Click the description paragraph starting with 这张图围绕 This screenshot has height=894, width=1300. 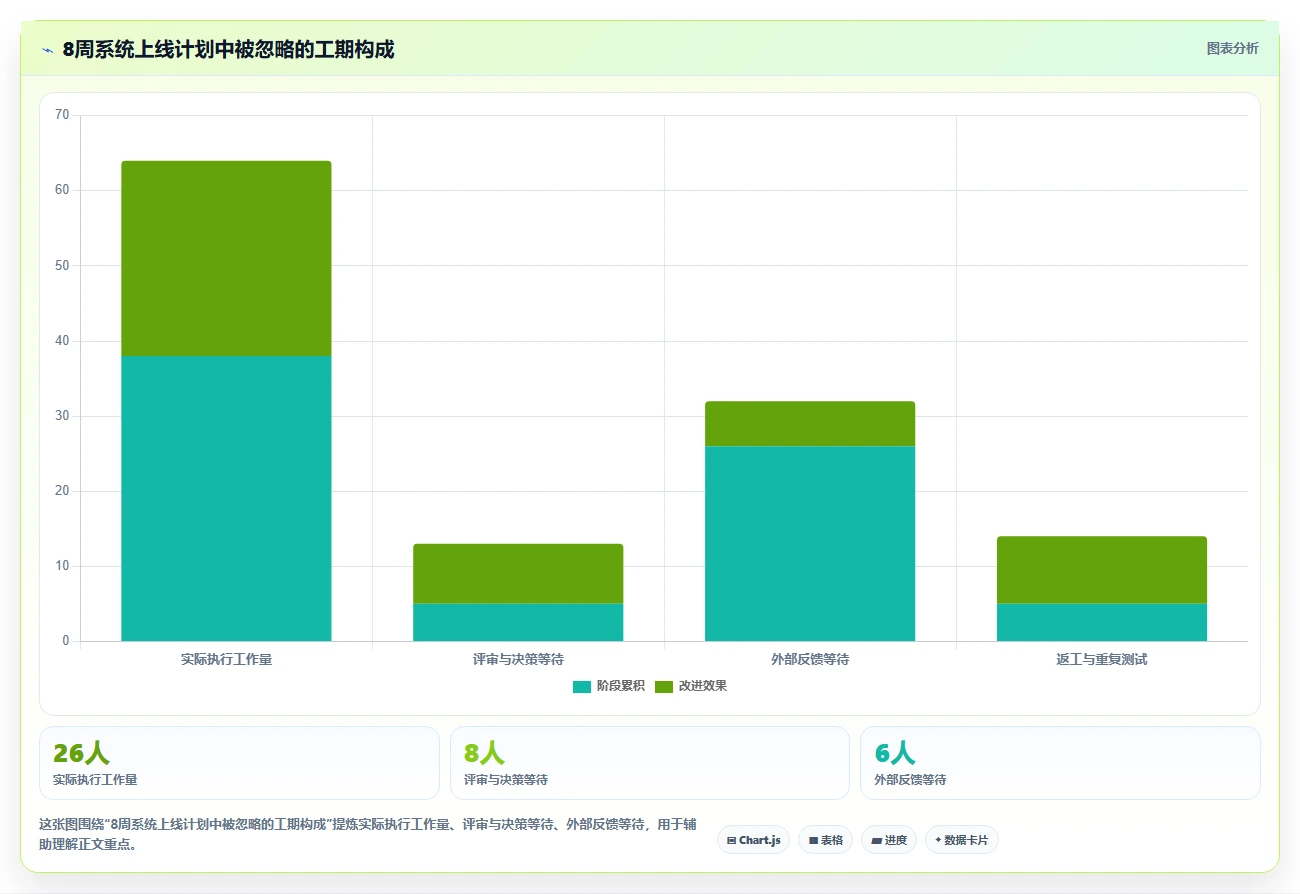point(367,834)
